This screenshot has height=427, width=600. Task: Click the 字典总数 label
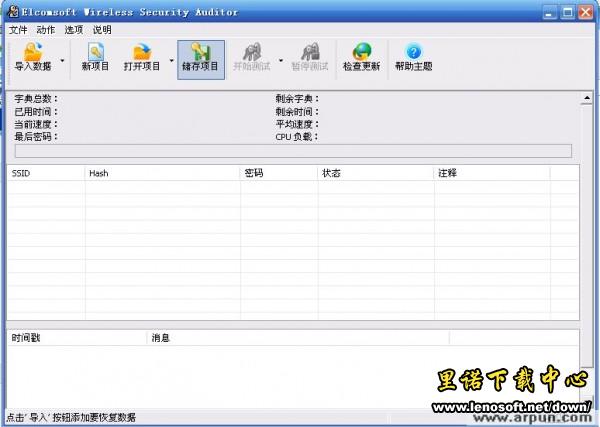click(x=36, y=99)
